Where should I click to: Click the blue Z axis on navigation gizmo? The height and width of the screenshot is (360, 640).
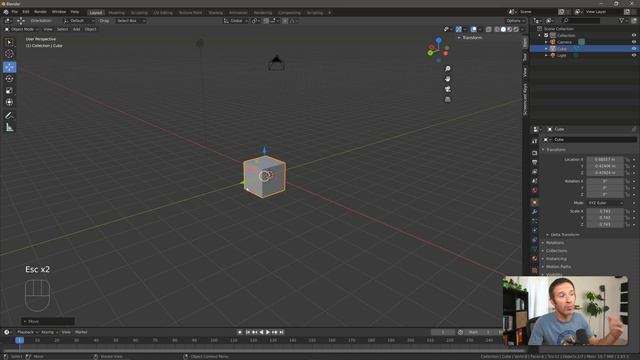[439, 40]
